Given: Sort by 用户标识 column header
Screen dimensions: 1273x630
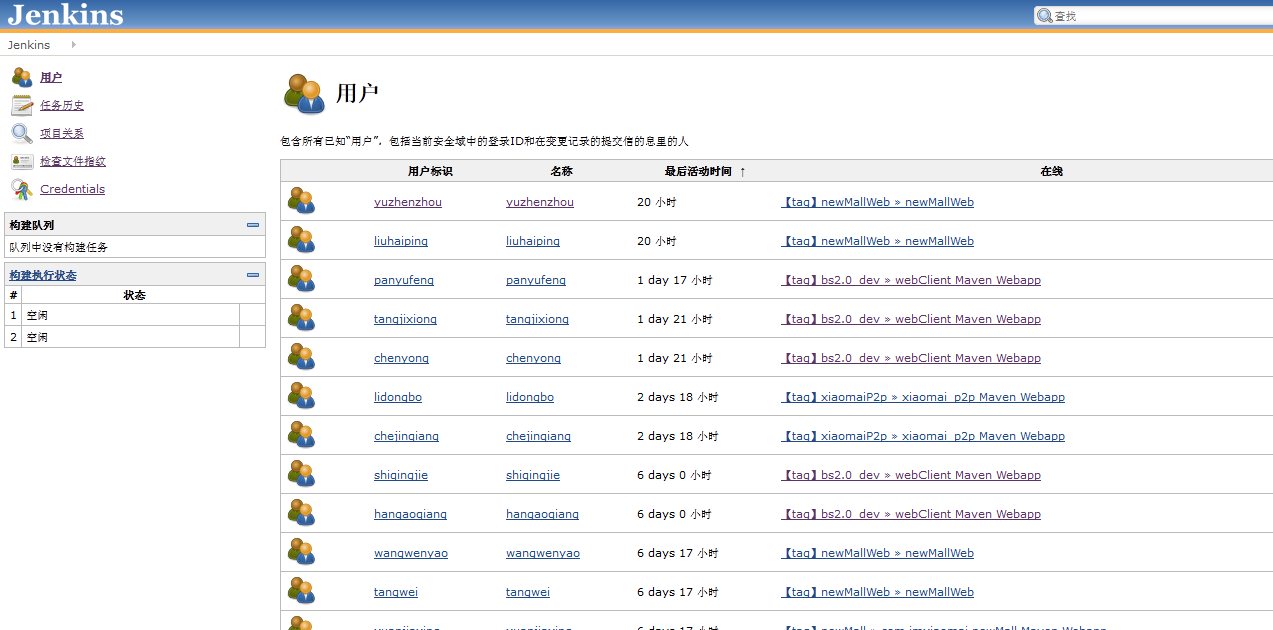Looking at the screenshot, I should tap(430, 171).
